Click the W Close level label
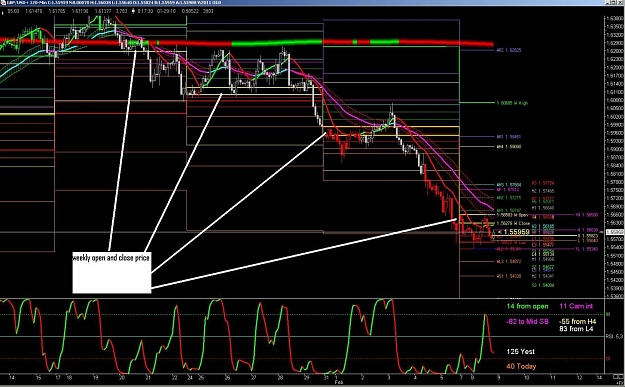Viewport: 625px width, 387px height. 513,223
